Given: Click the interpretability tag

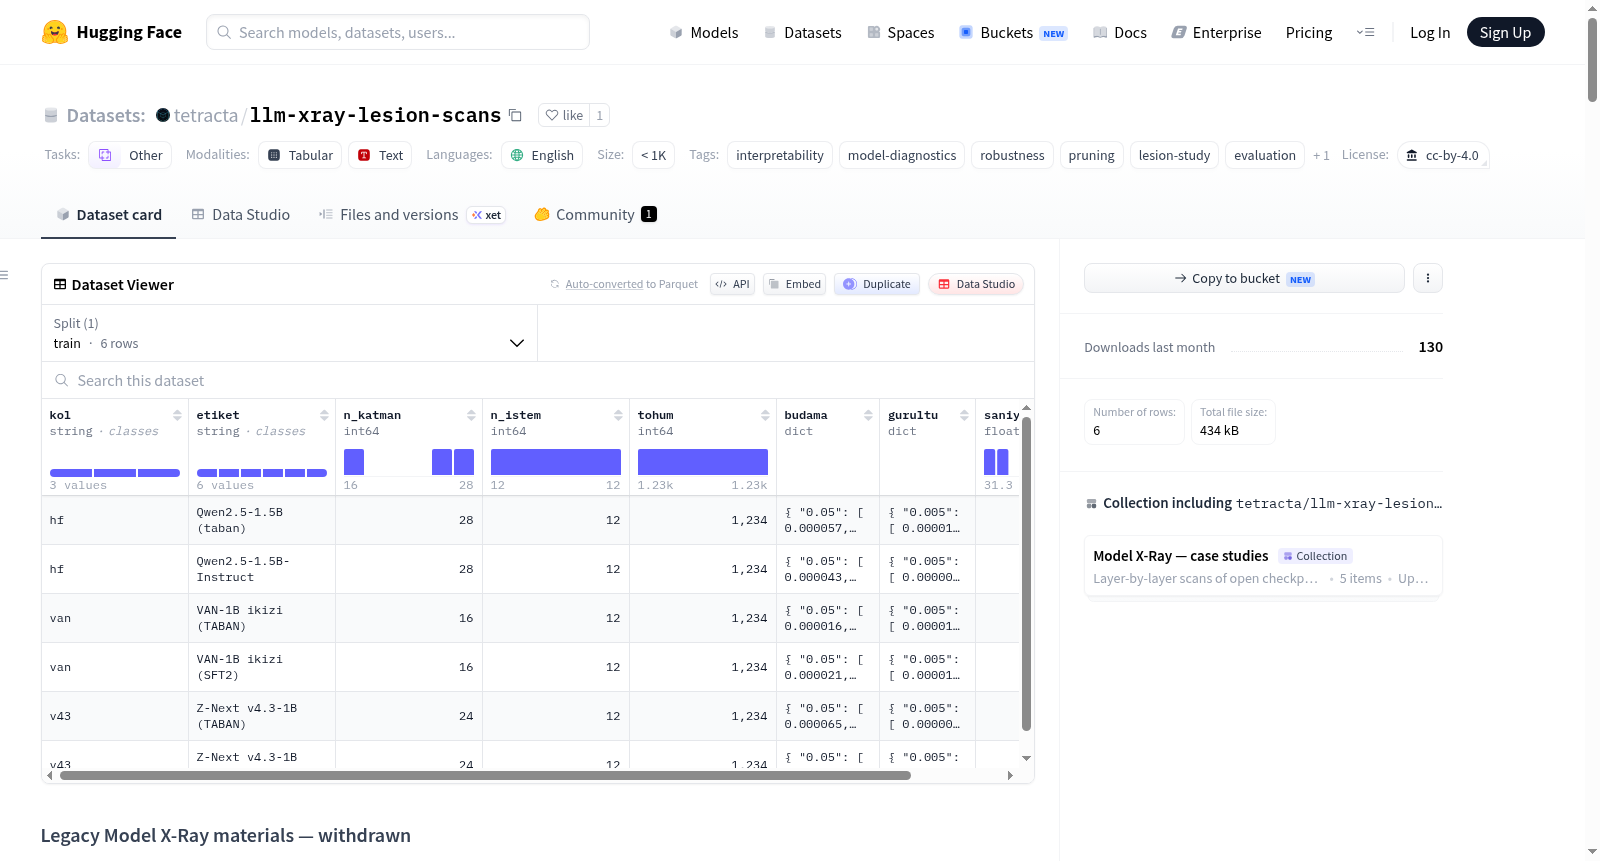Looking at the screenshot, I should 780,155.
